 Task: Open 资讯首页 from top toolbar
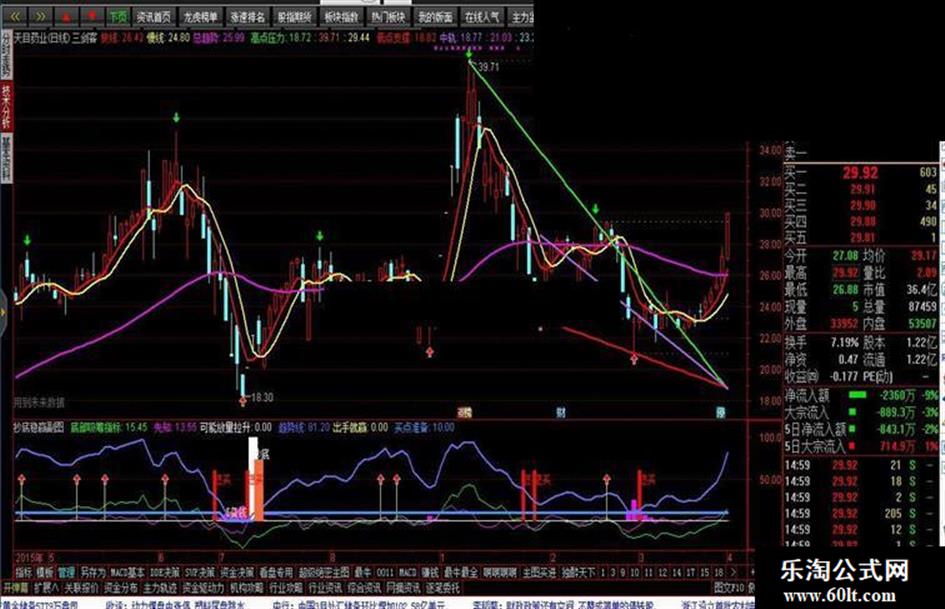coord(154,17)
